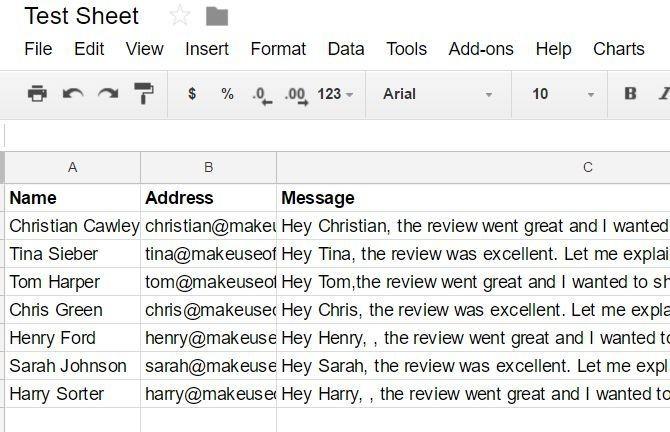Toggle bold formatting

pos(630,94)
